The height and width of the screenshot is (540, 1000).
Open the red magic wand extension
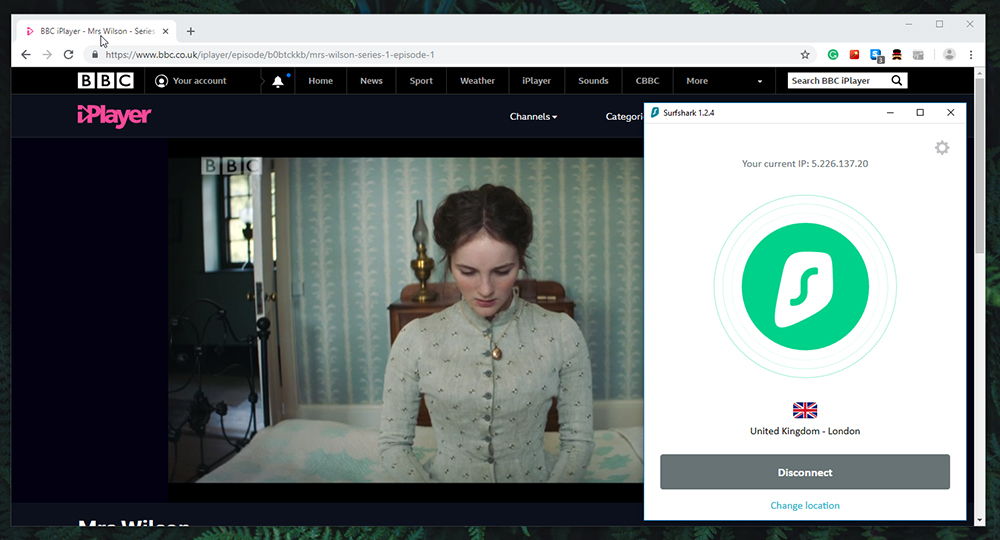coord(855,55)
